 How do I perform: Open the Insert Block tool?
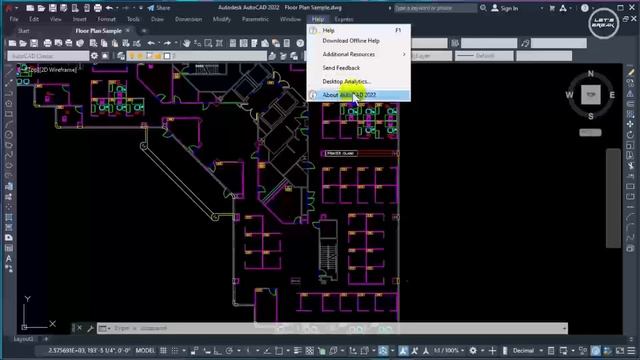[9, 186]
